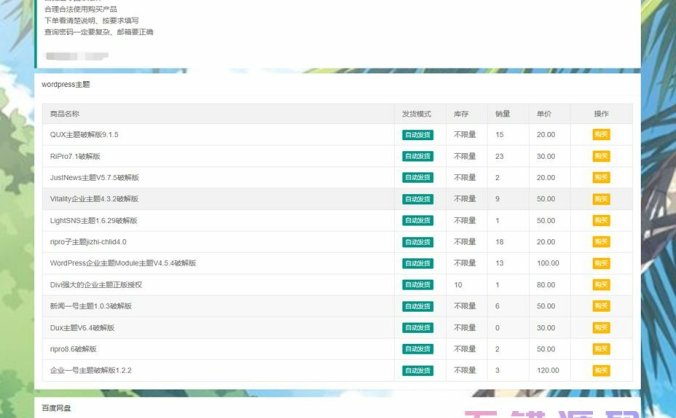Click 购买 in the ripro8.6破解版 row

601,349
